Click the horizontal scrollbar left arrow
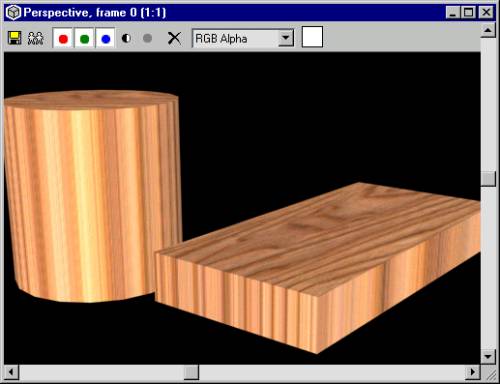 pyautogui.click(x=11, y=372)
